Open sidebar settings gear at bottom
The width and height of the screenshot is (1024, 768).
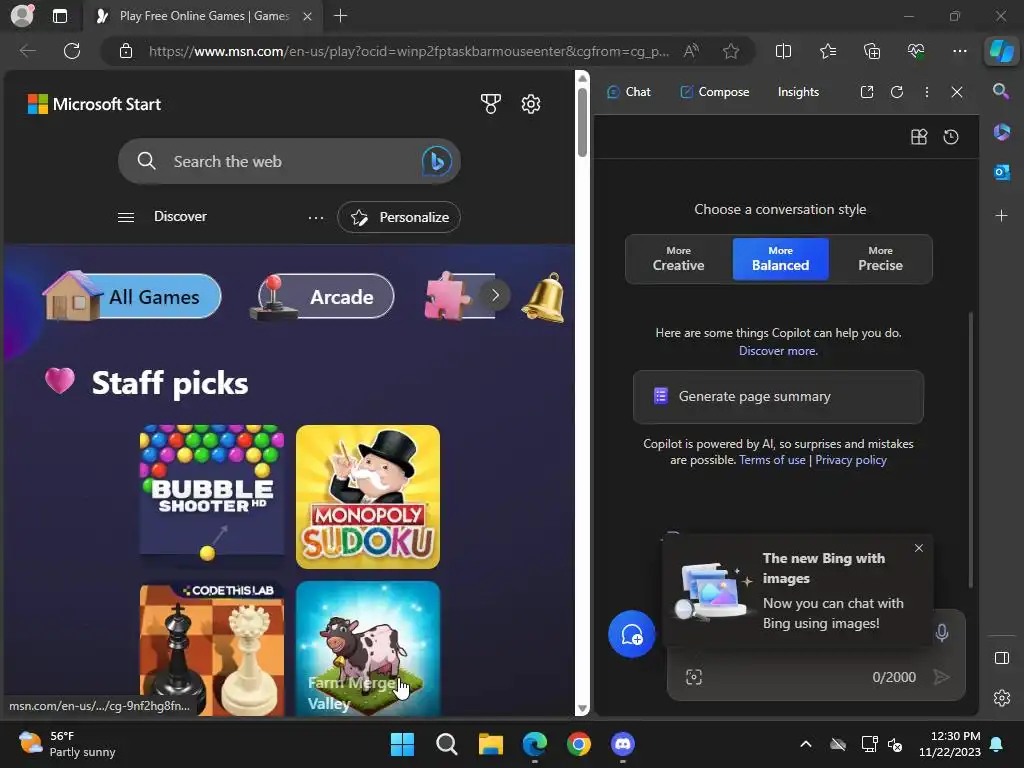[1001, 698]
